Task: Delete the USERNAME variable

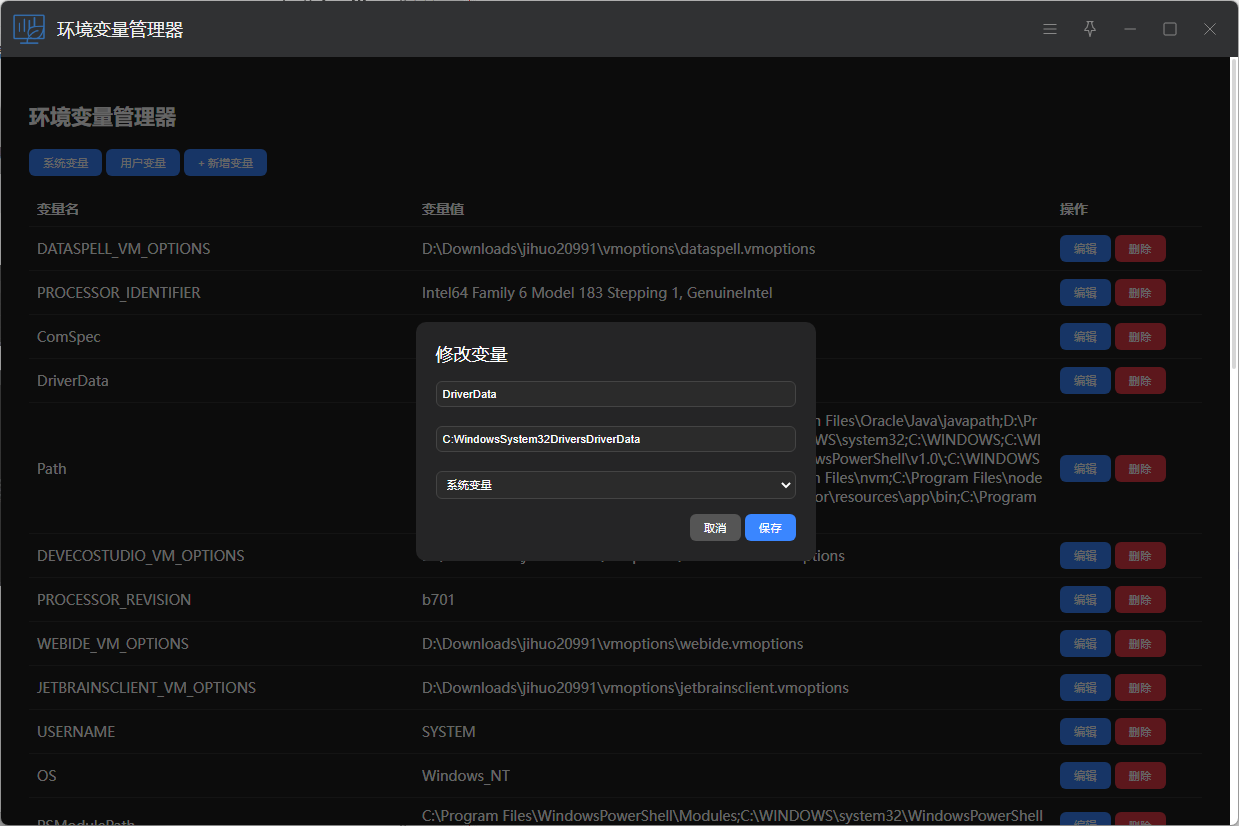Action: coord(1140,732)
